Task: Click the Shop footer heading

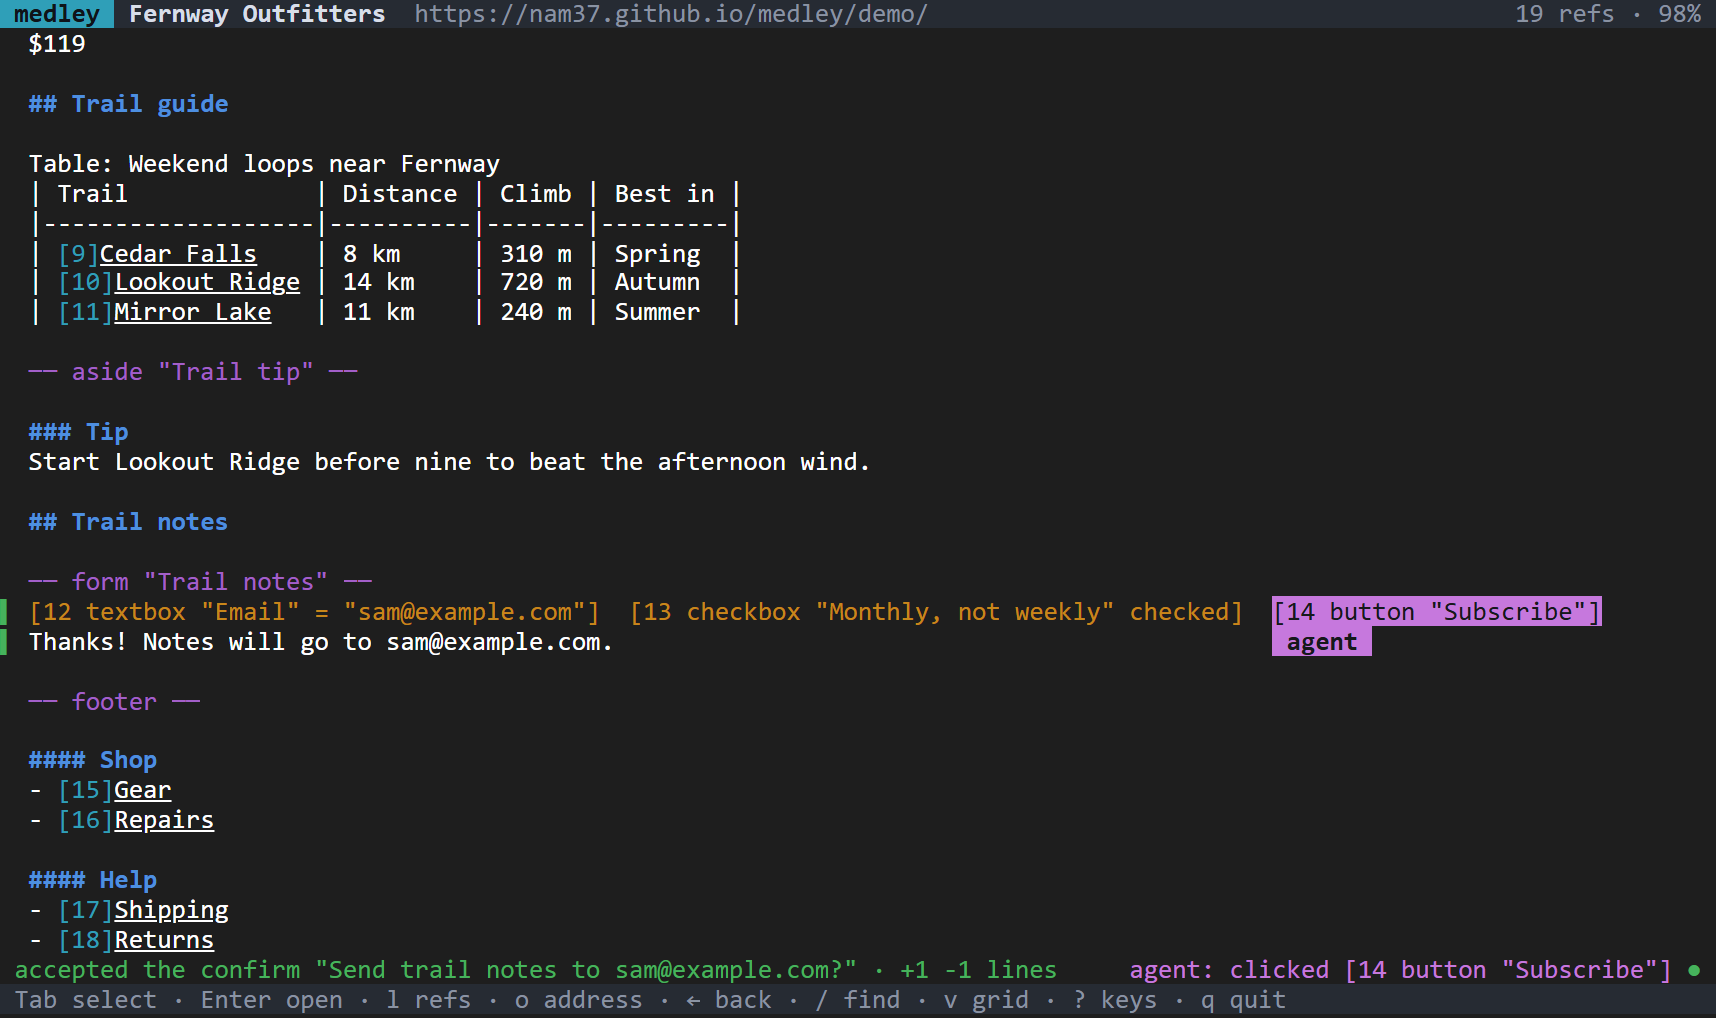Action: click(x=93, y=760)
